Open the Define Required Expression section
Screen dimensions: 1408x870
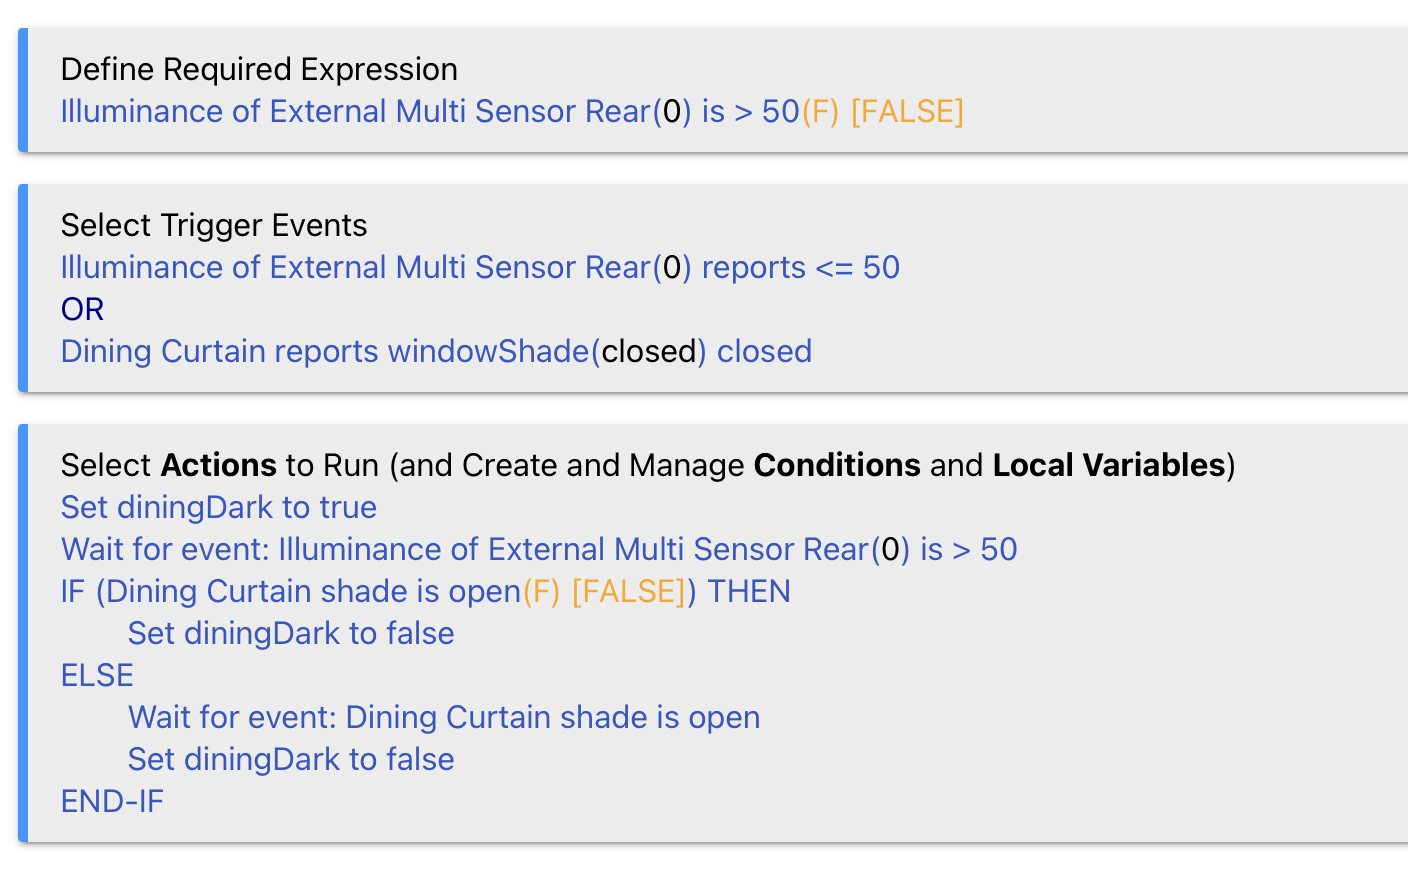click(x=259, y=69)
